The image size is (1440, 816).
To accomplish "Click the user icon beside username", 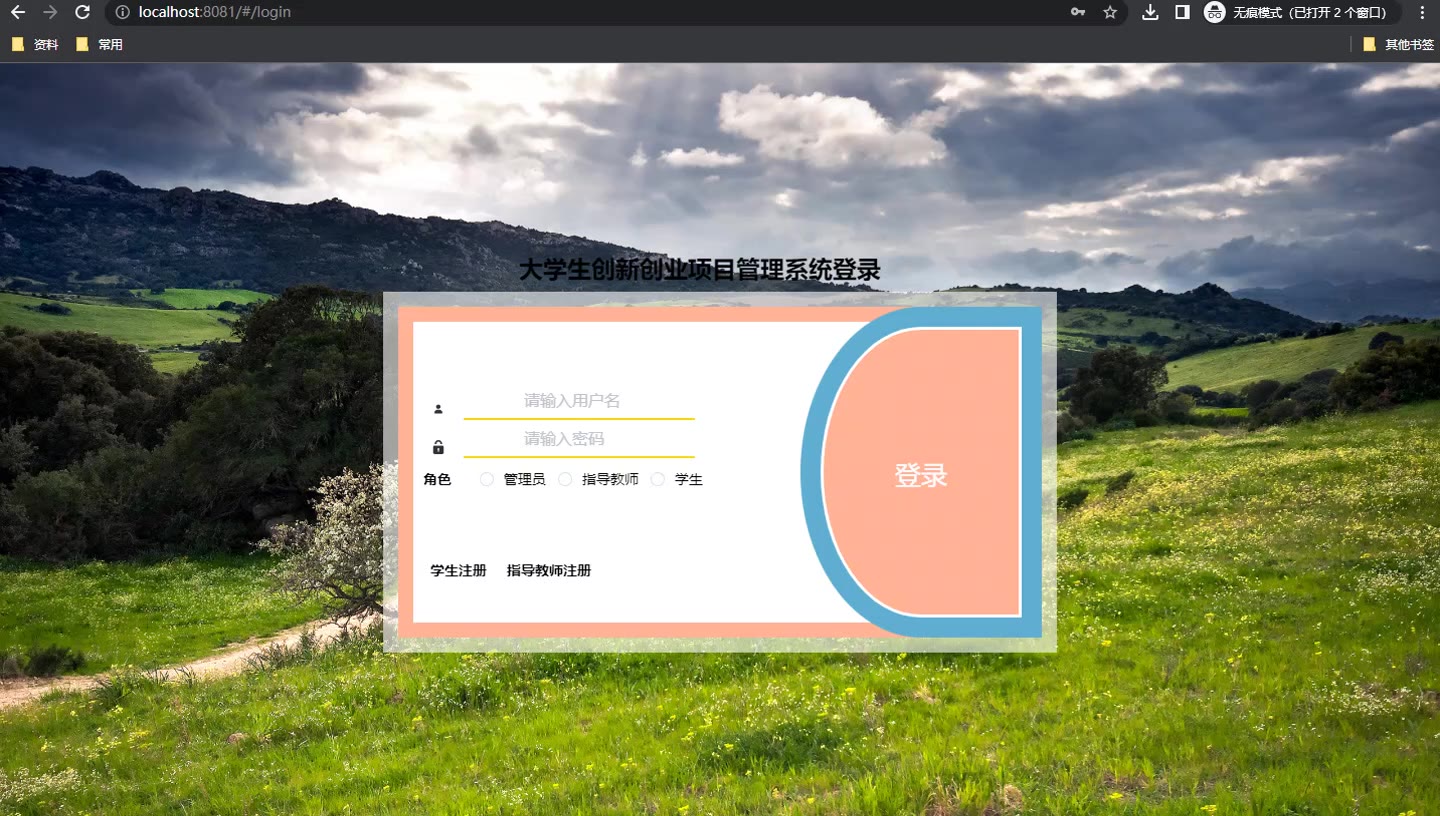I will click(x=438, y=409).
